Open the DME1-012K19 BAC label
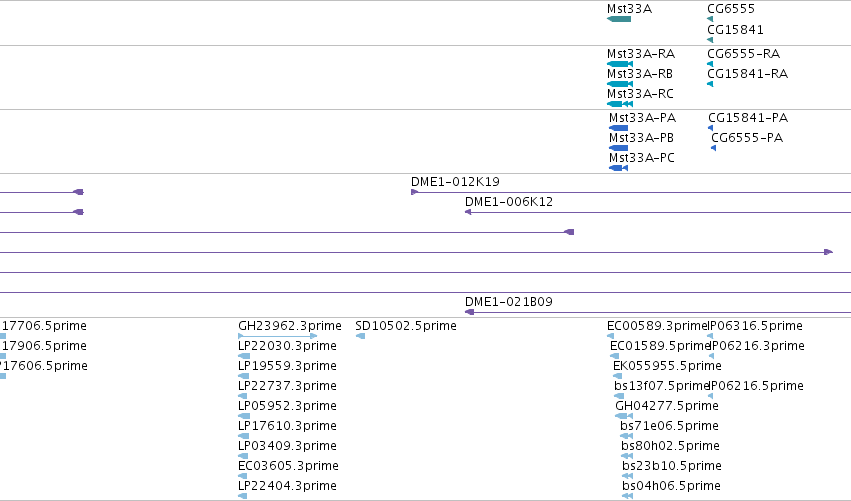The image size is (851, 501). tap(455, 182)
